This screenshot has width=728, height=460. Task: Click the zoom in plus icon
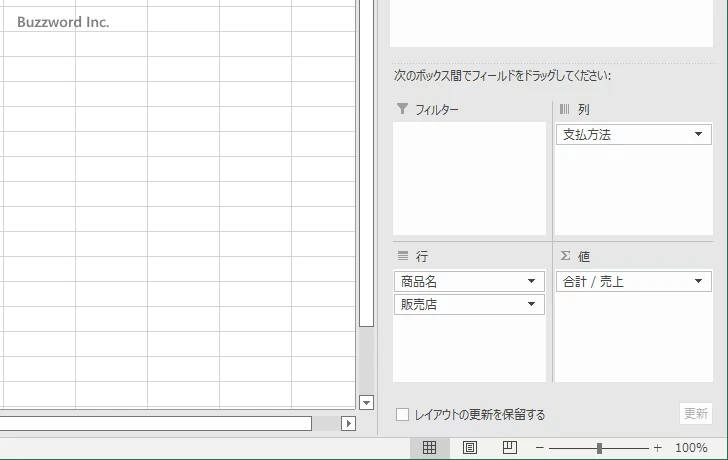tap(657, 448)
